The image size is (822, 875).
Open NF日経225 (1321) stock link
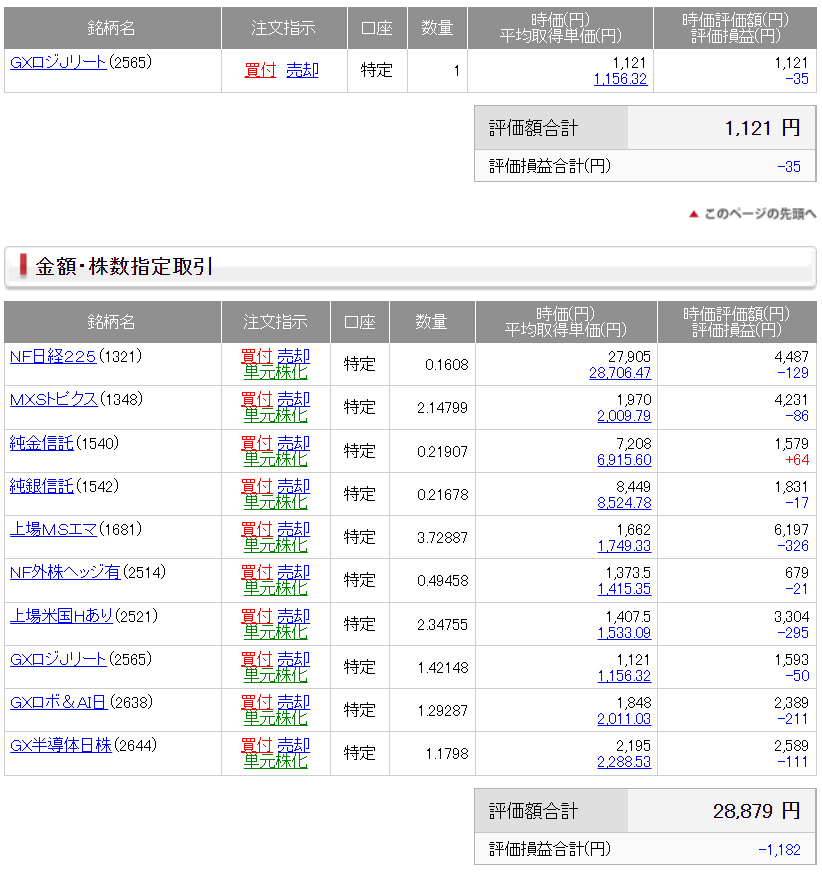tap(53, 356)
